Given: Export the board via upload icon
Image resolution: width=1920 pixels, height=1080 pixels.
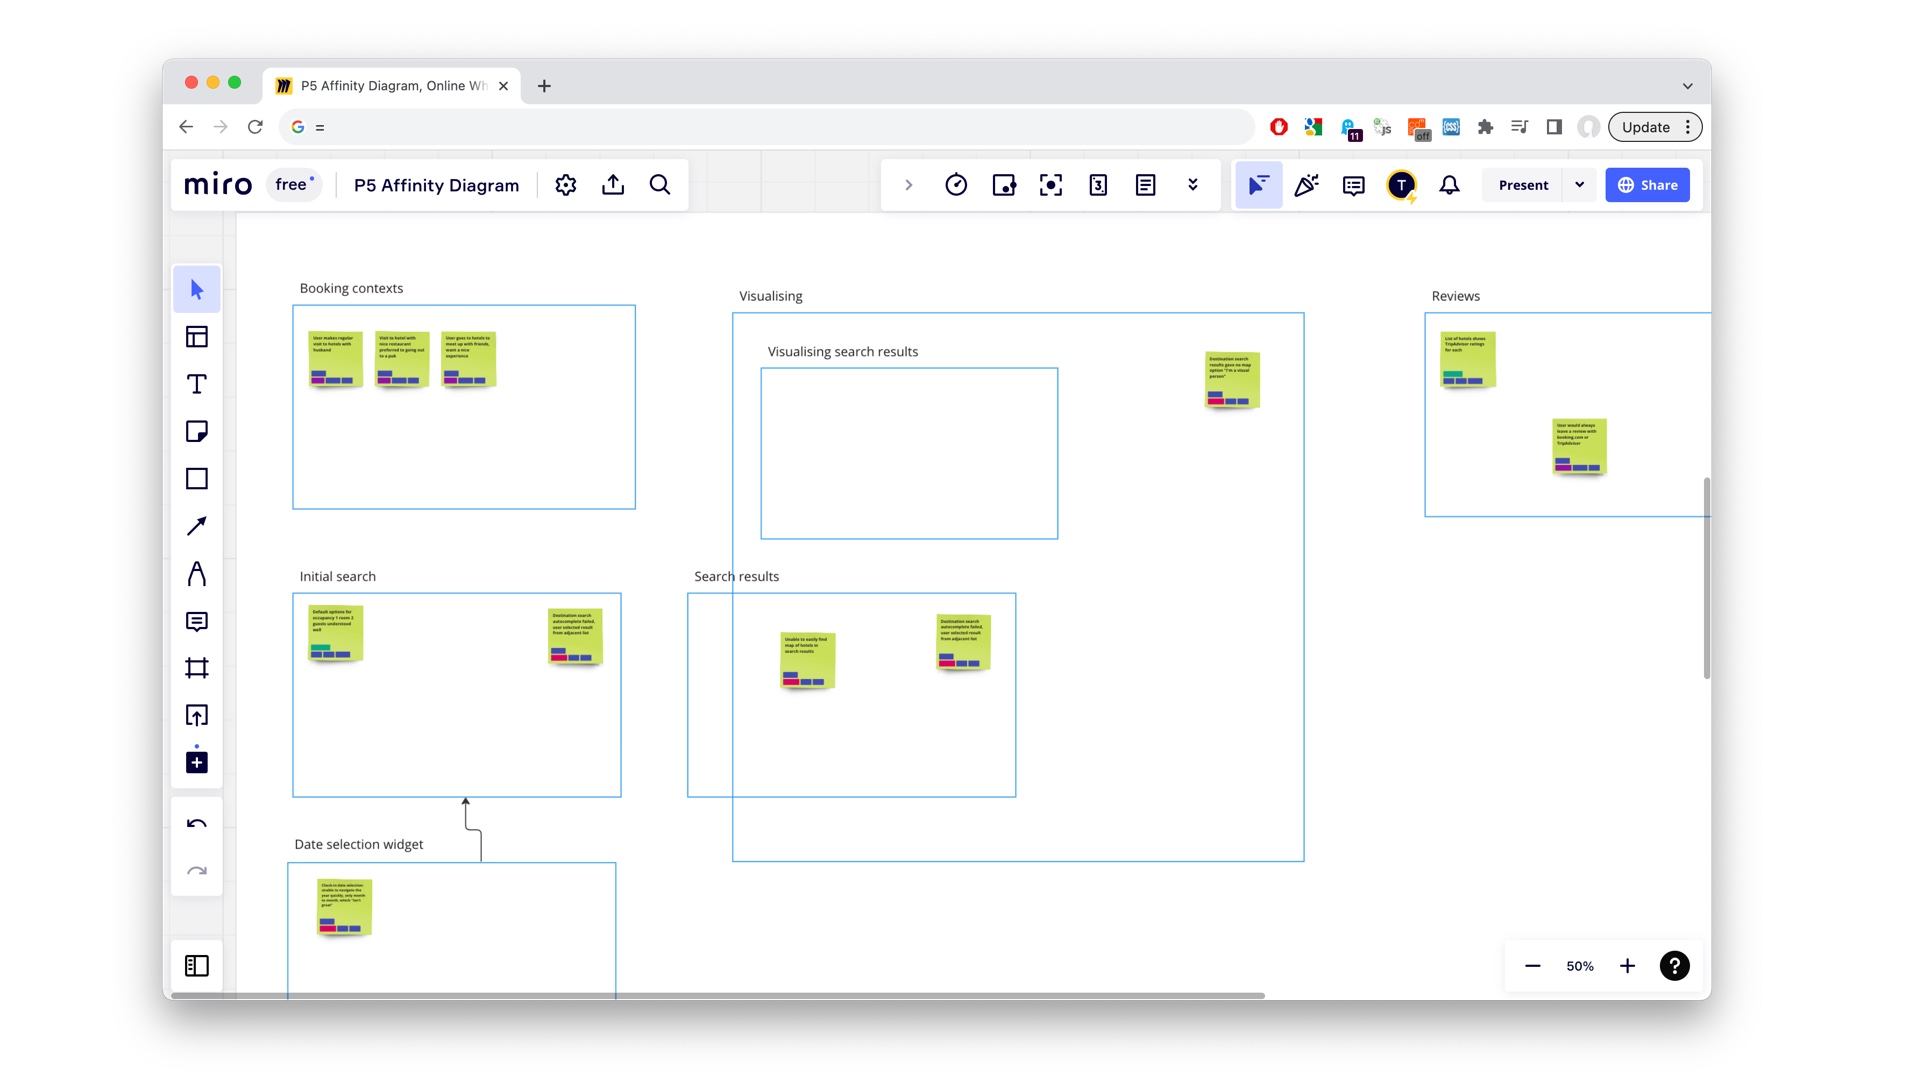Looking at the screenshot, I should pyautogui.click(x=613, y=185).
